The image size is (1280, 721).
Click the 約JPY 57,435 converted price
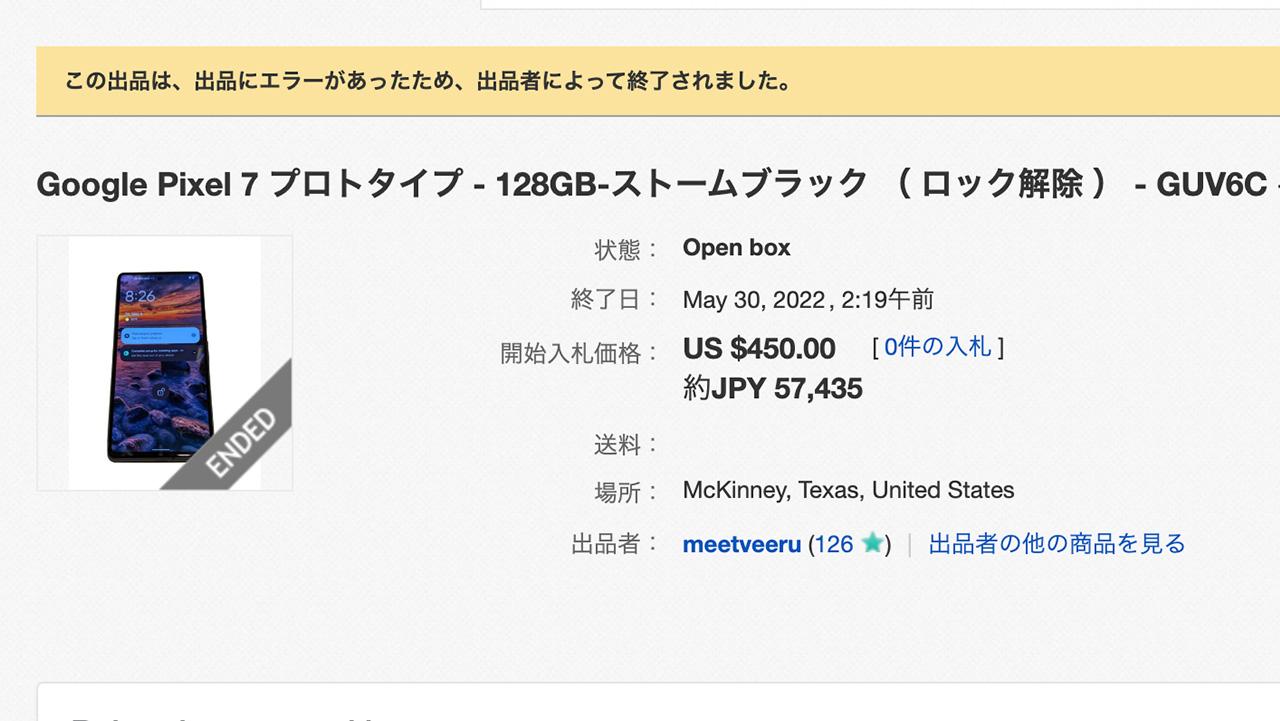[x=773, y=388]
